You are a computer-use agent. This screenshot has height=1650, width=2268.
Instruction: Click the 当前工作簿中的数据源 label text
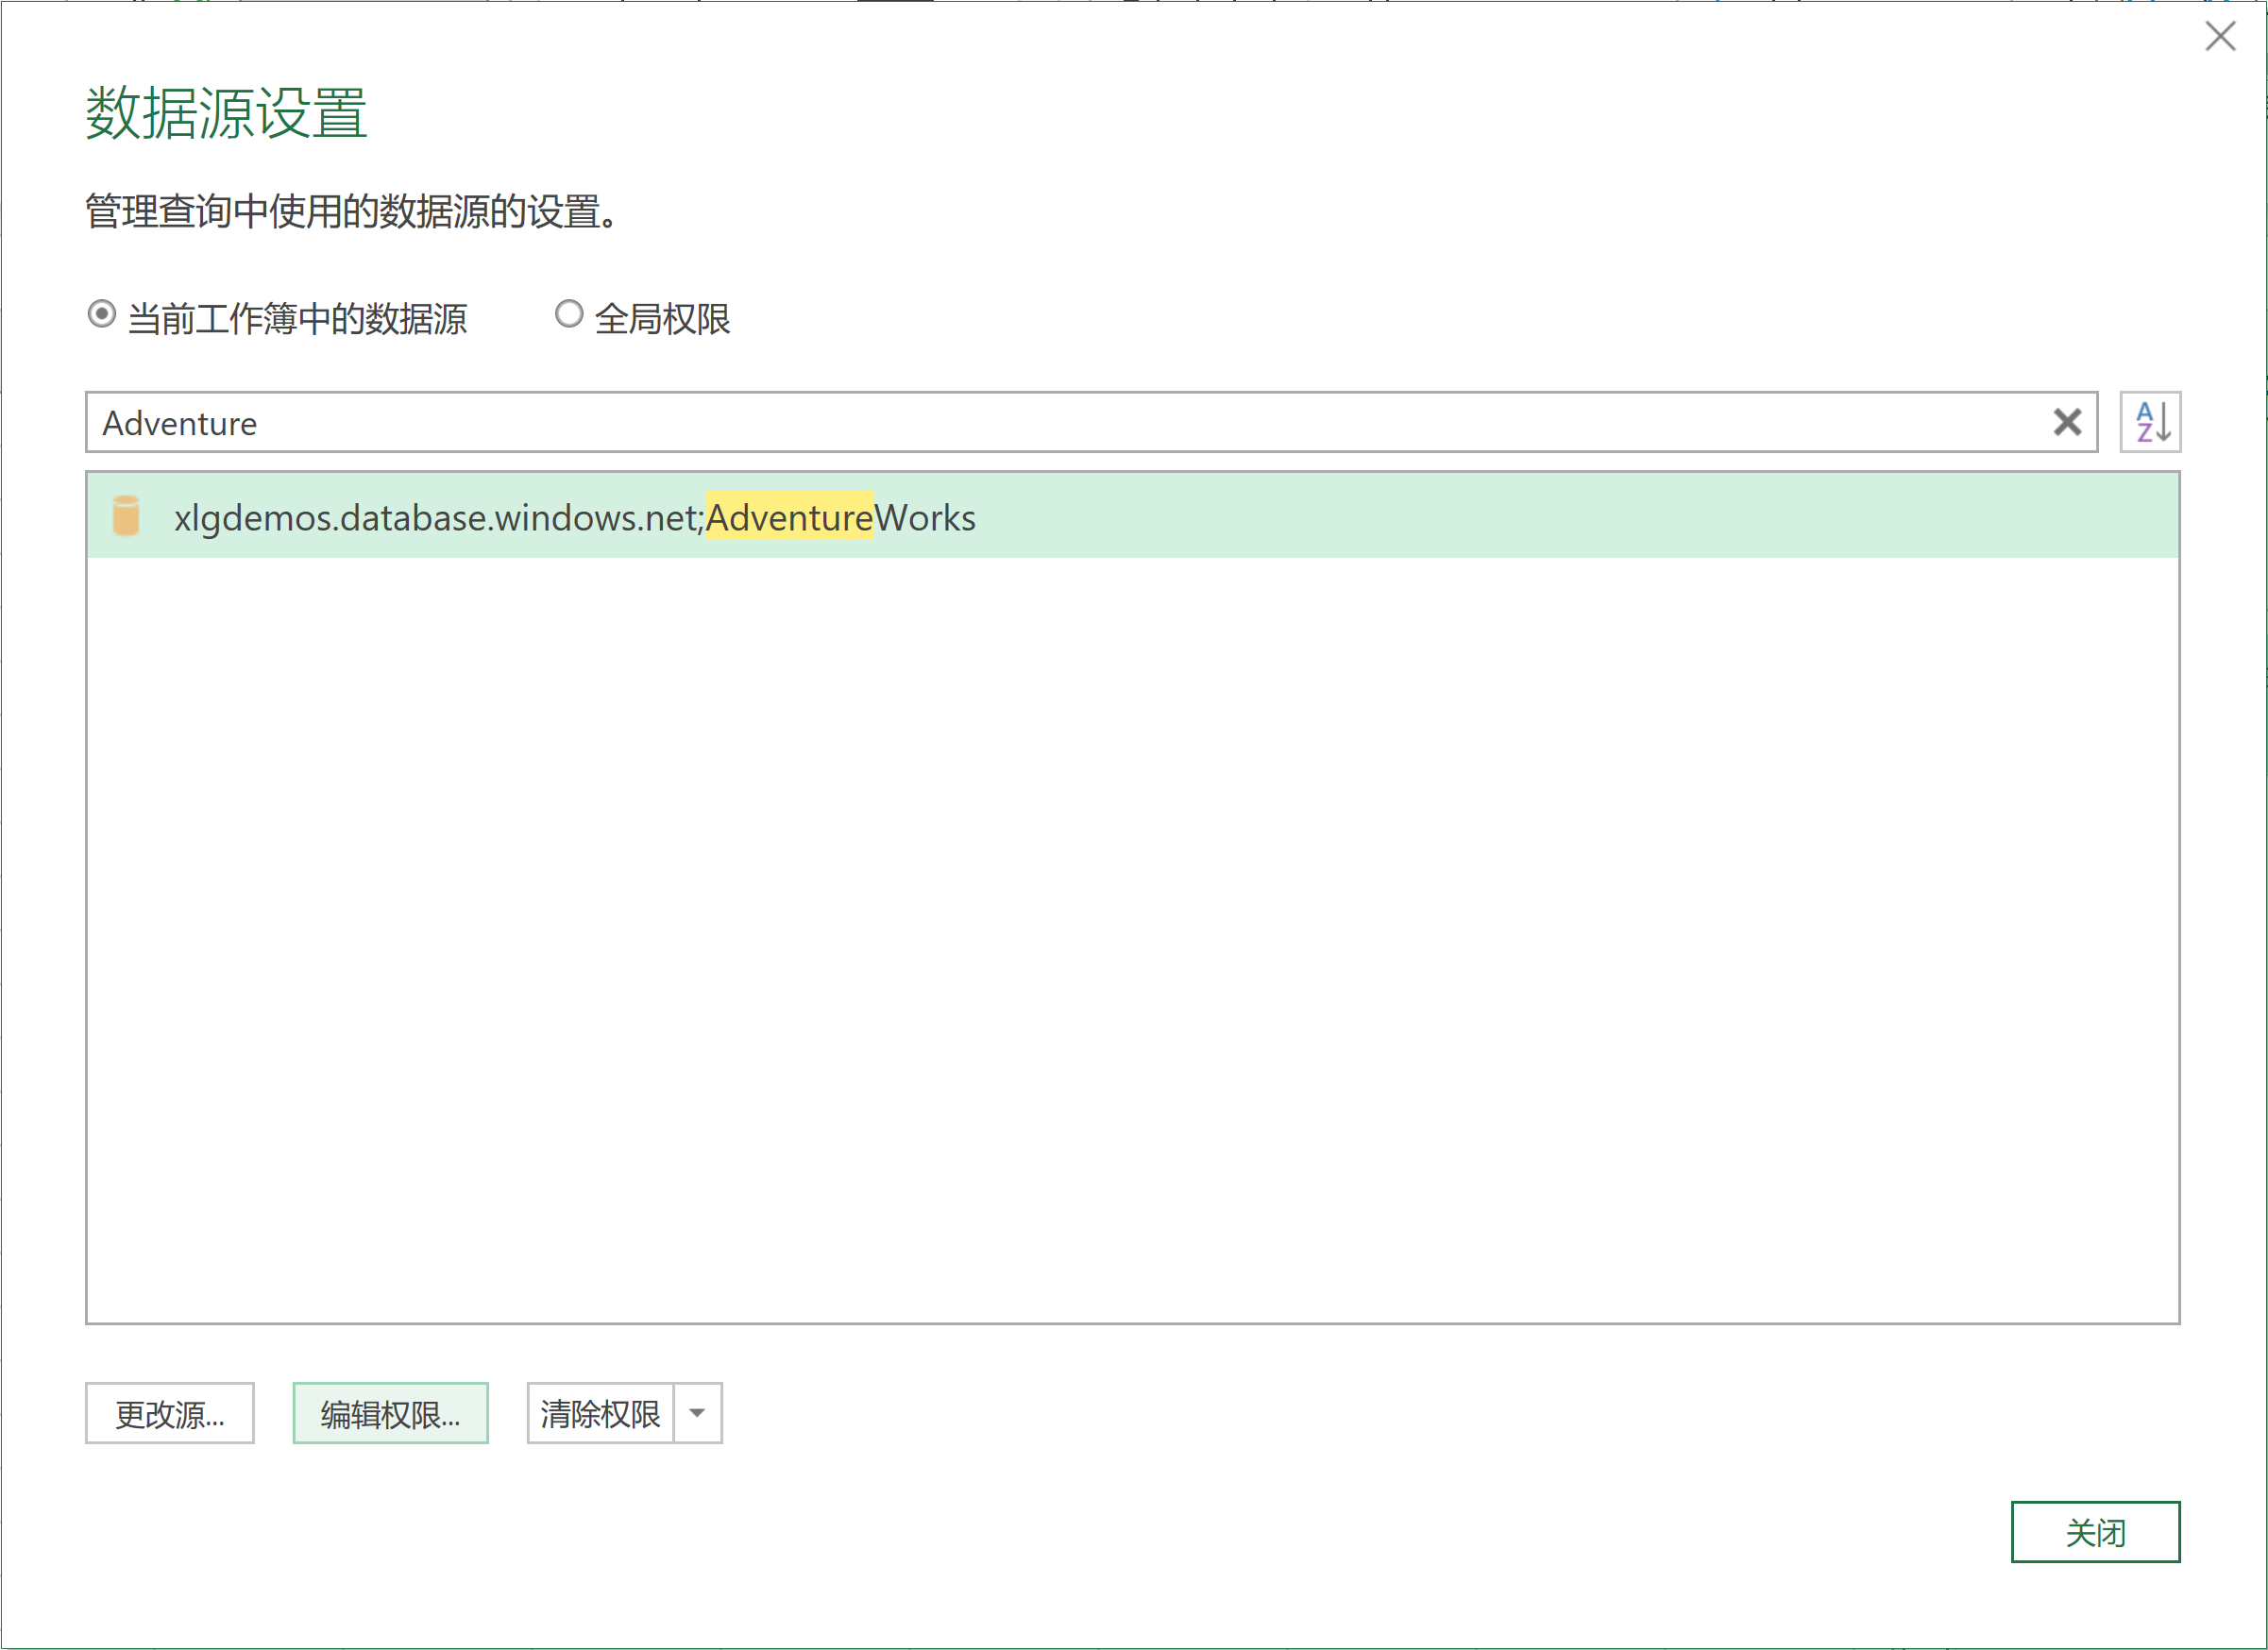(297, 319)
